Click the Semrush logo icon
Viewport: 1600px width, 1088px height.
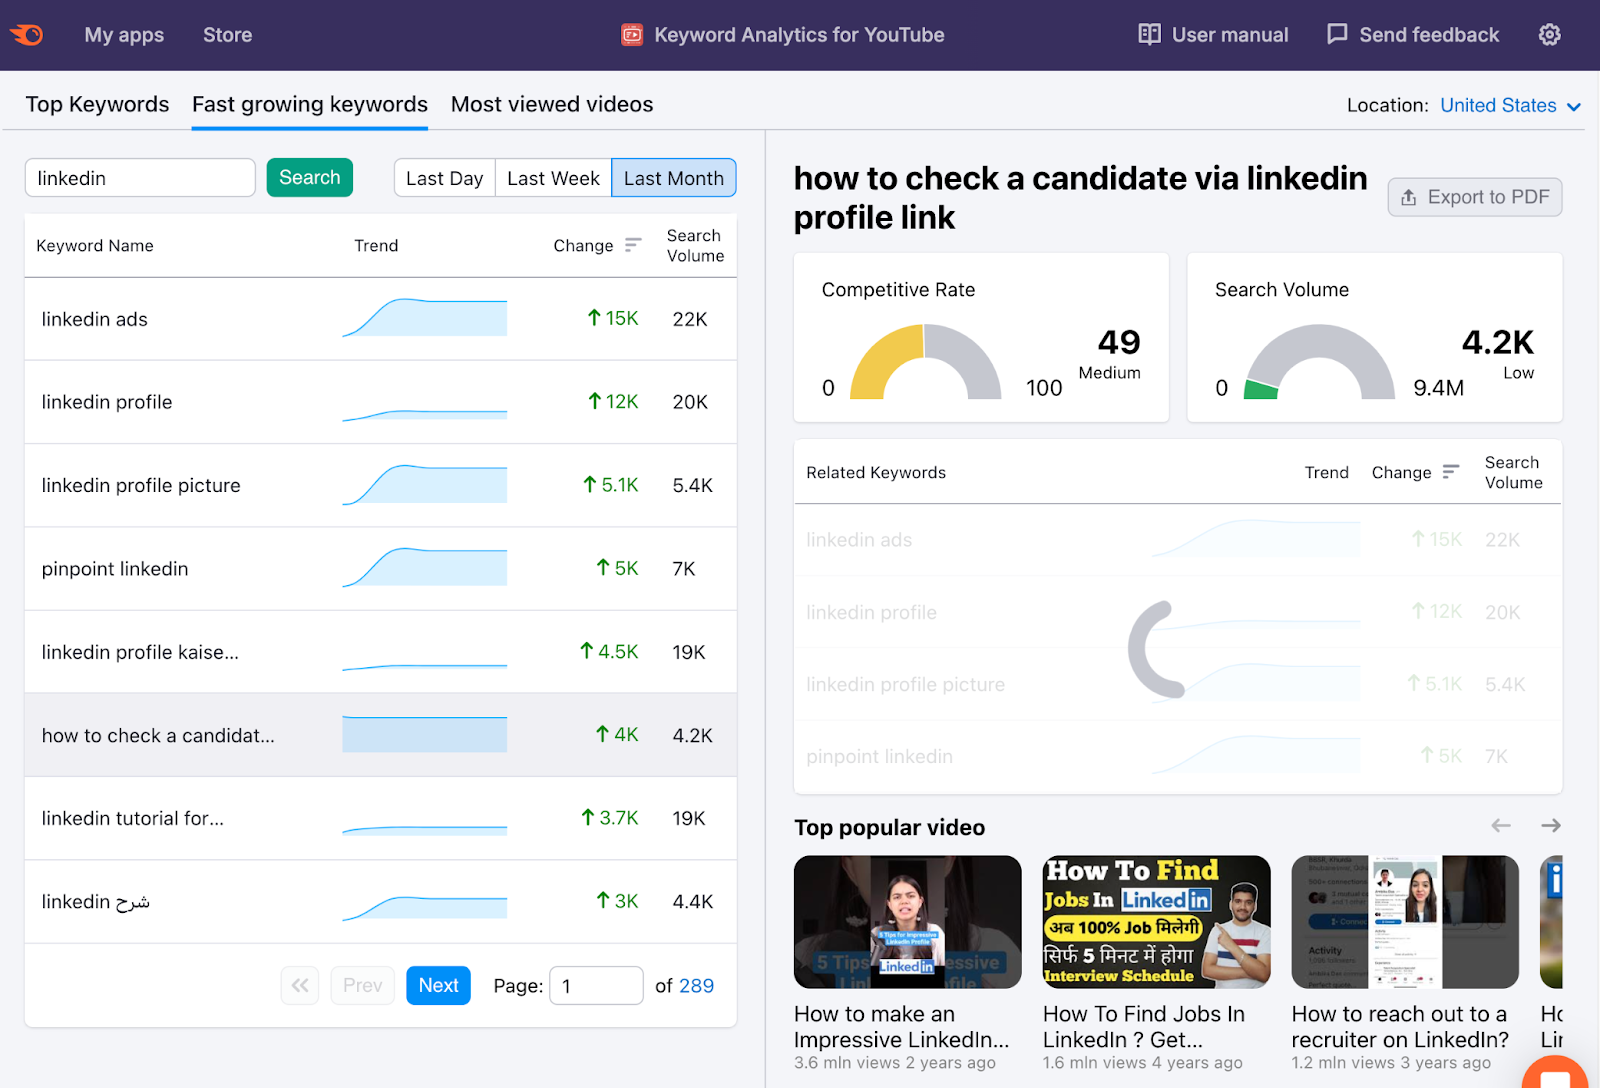pos(27,34)
